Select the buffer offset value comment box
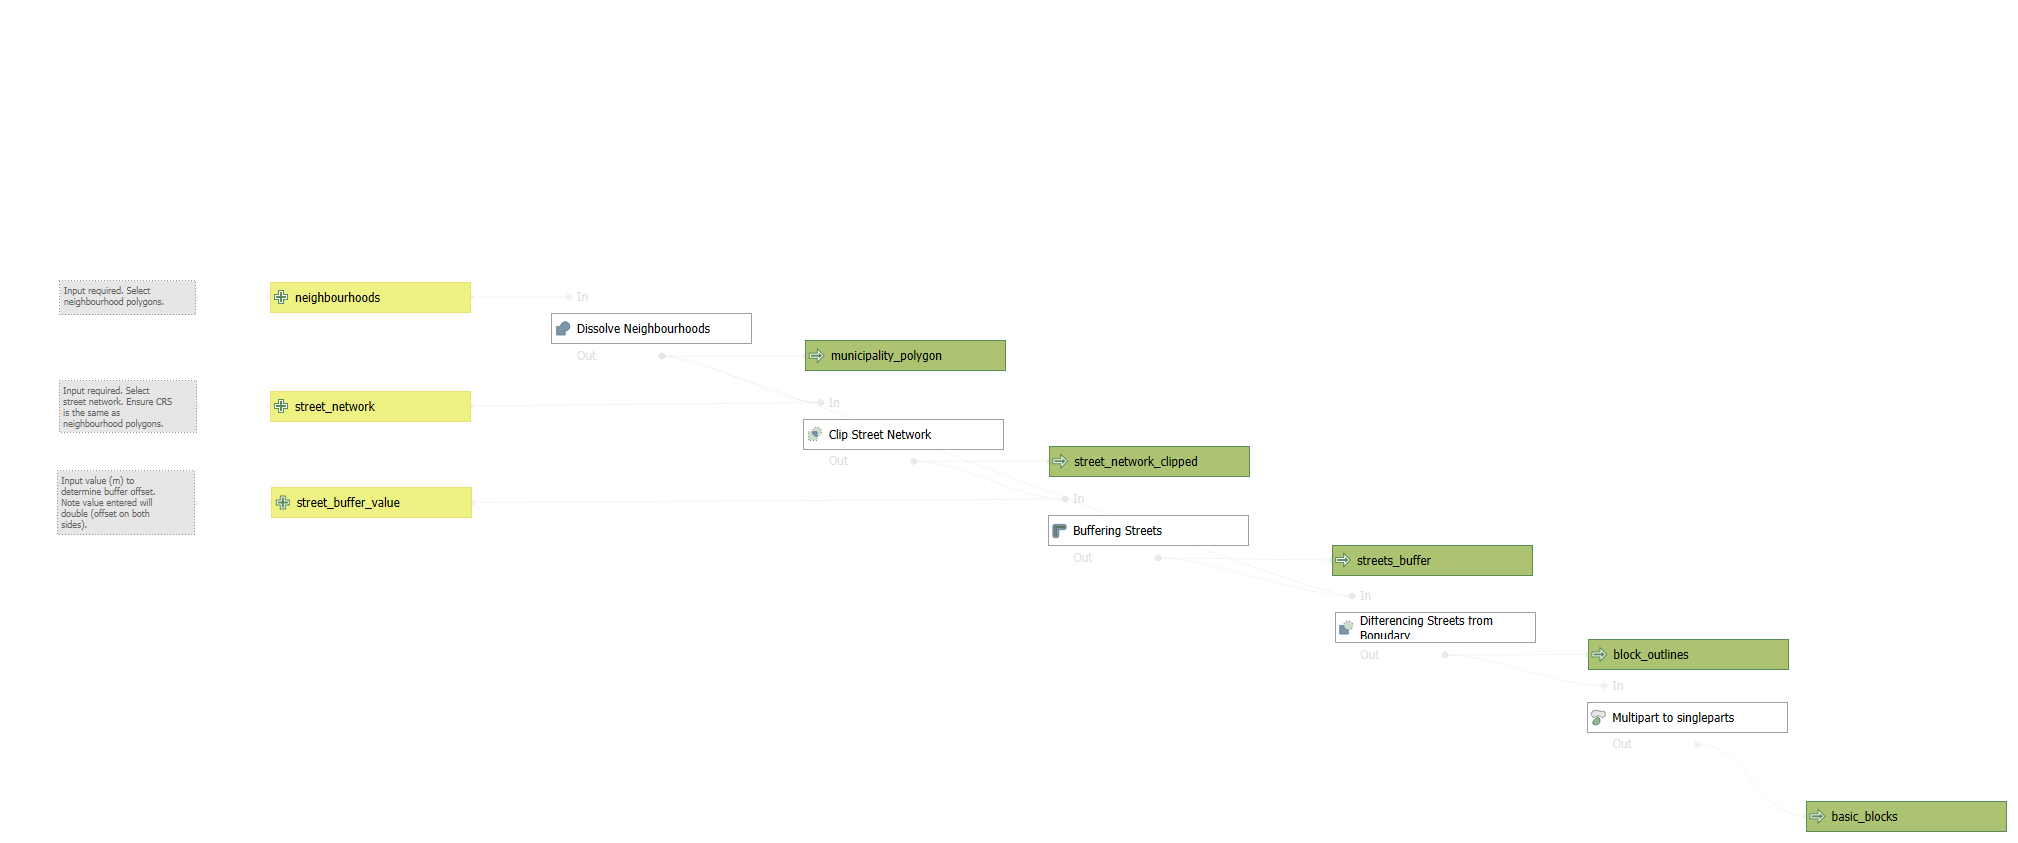Viewport: 2018px width, 843px height. (126, 502)
